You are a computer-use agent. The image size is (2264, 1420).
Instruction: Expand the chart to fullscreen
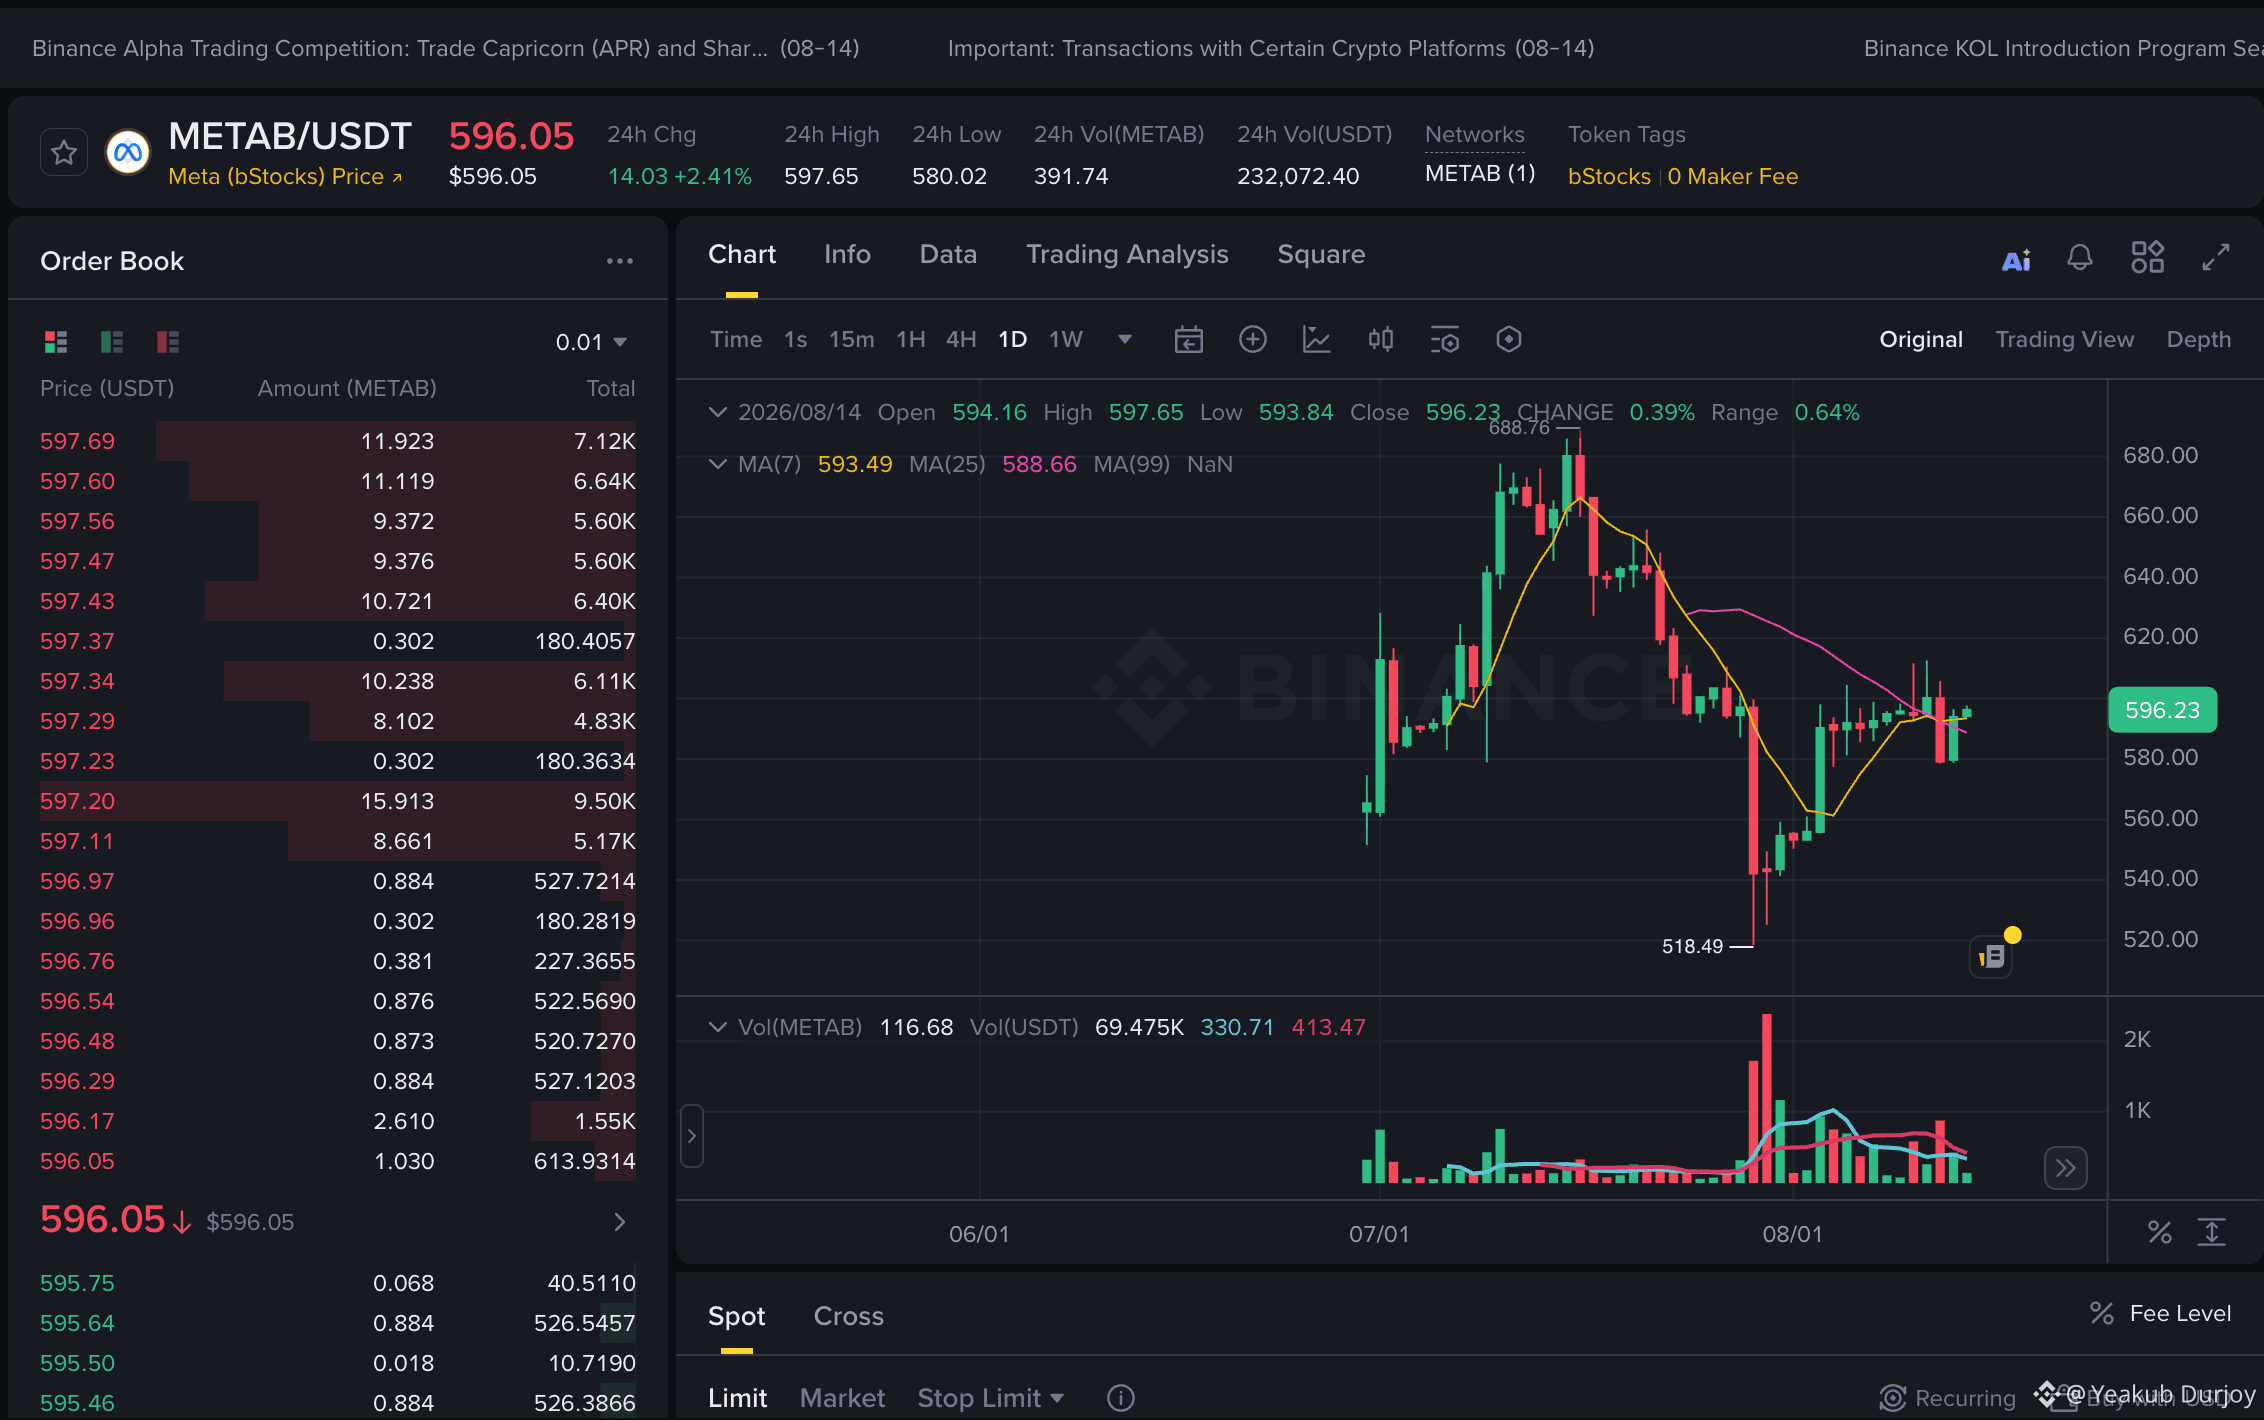2216,257
